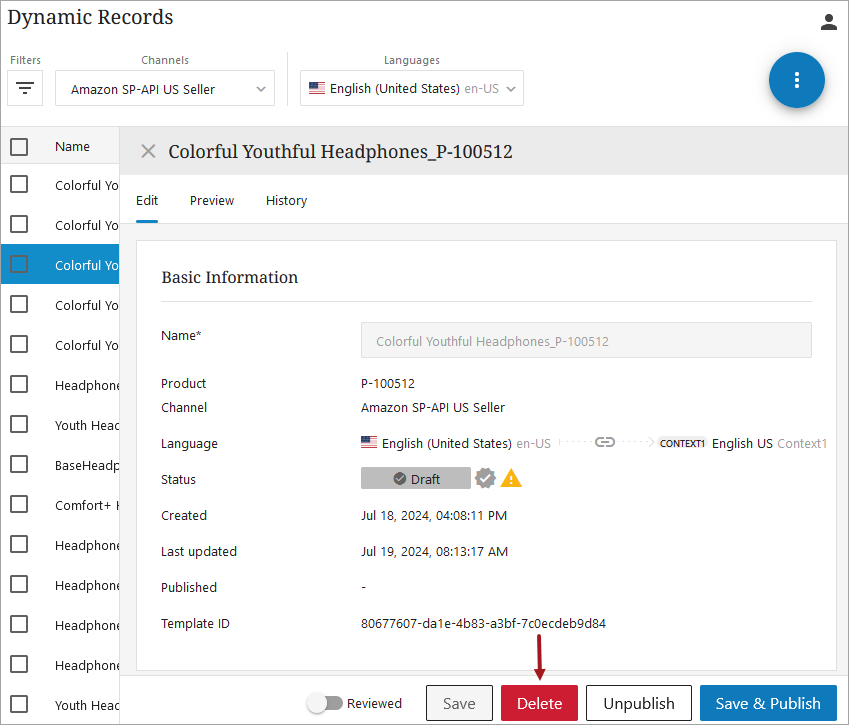Open the user account icon
The image size is (849, 725).
(x=828, y=22)
